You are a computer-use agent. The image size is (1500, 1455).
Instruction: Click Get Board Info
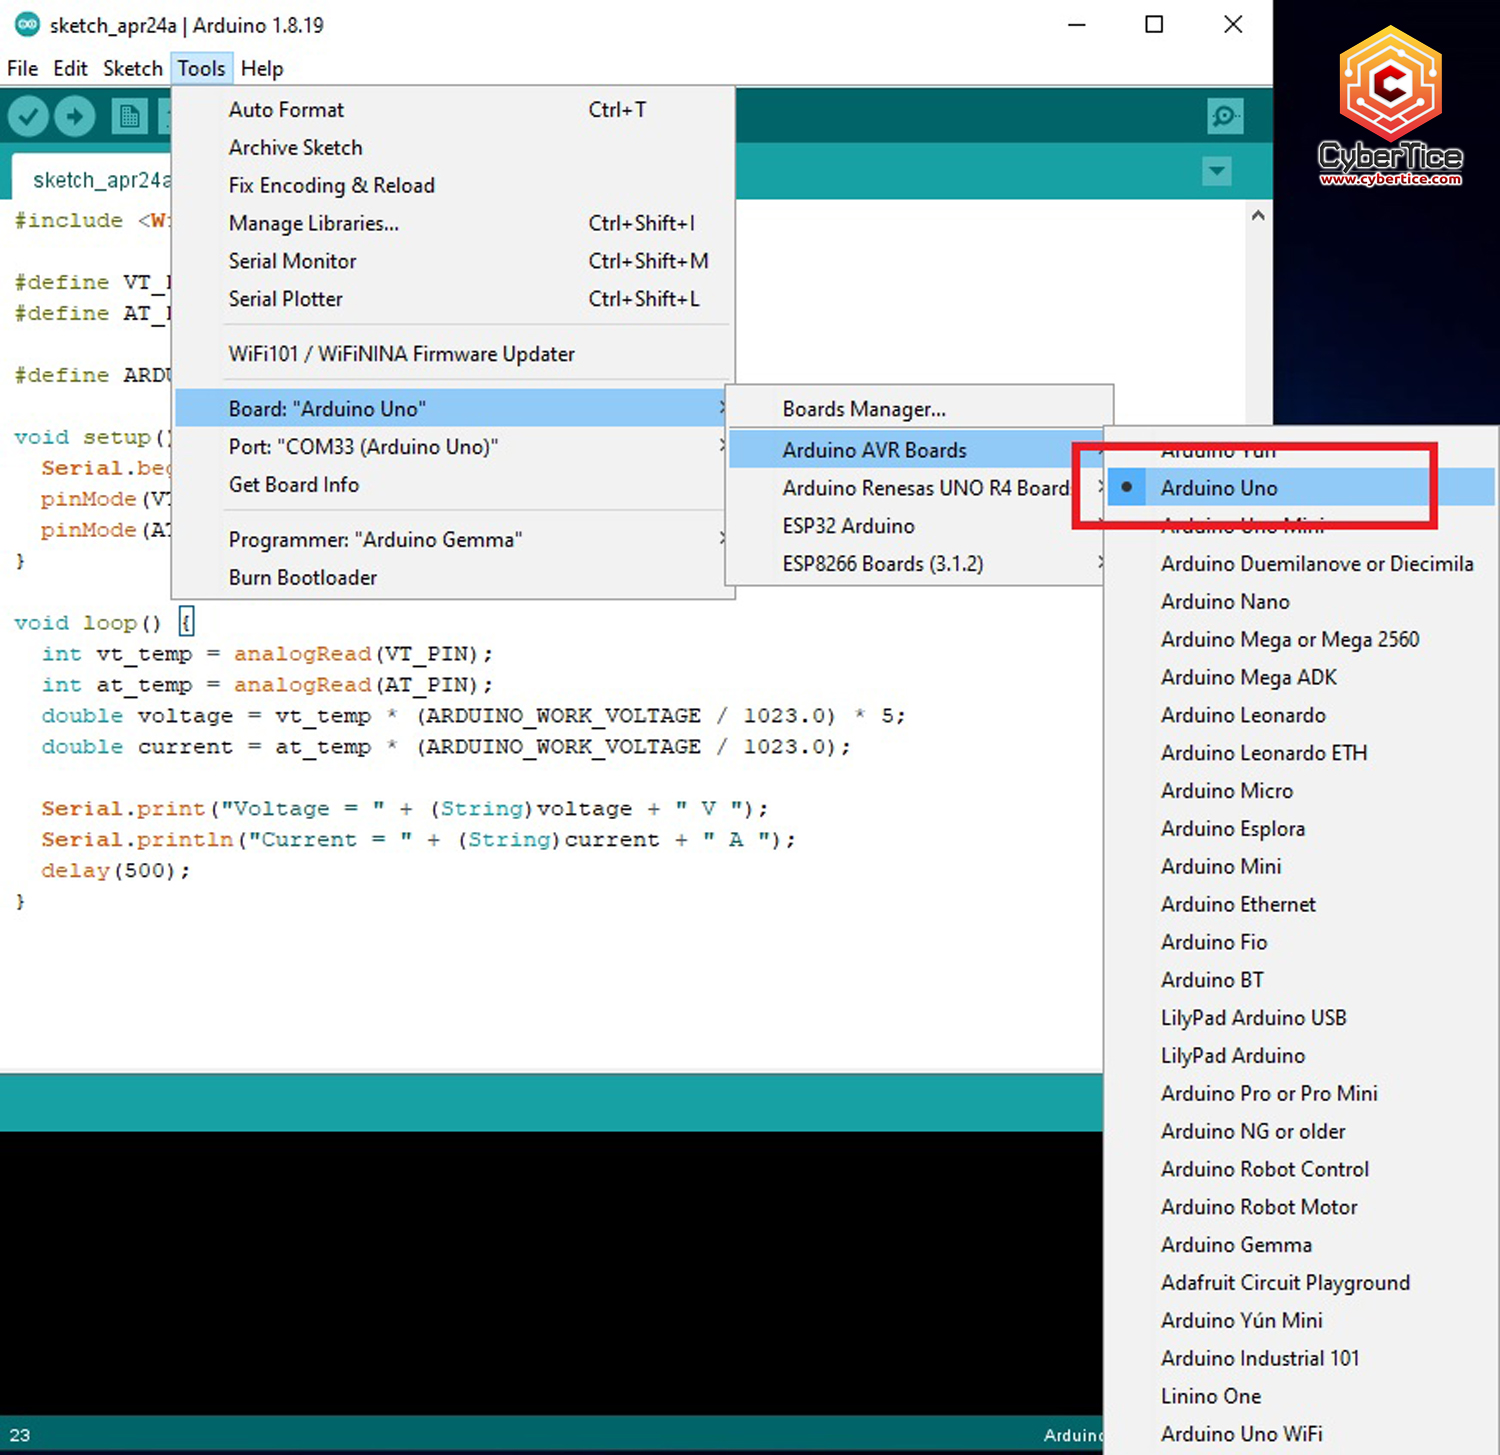tap(293, 485)
